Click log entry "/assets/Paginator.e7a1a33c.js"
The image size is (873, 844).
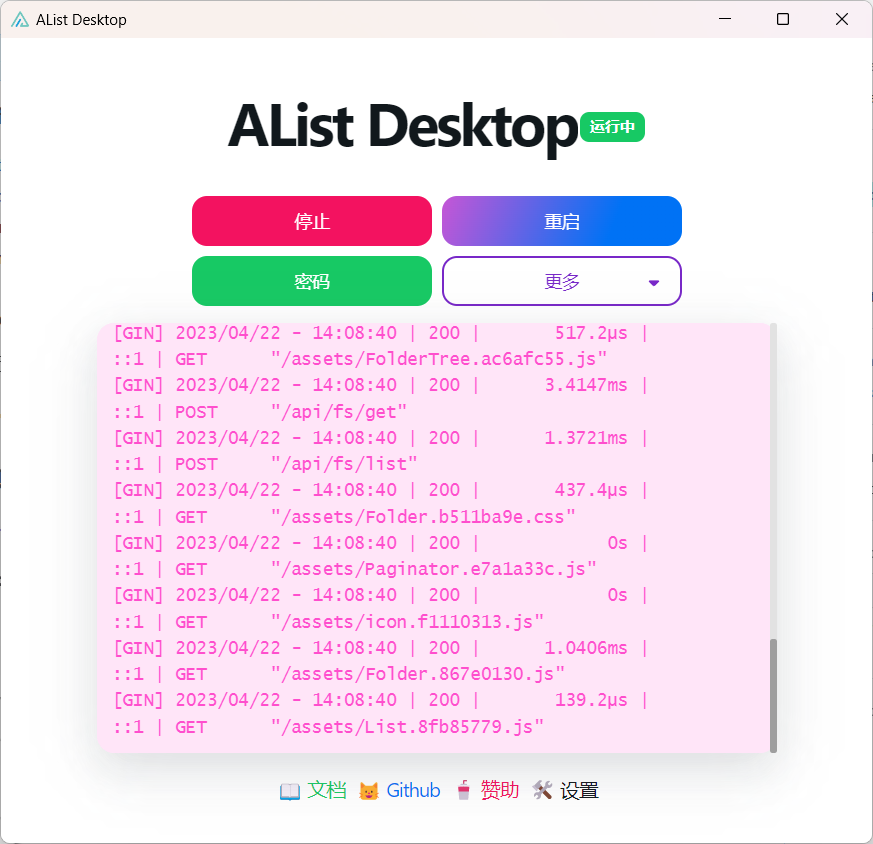(434, 570)
